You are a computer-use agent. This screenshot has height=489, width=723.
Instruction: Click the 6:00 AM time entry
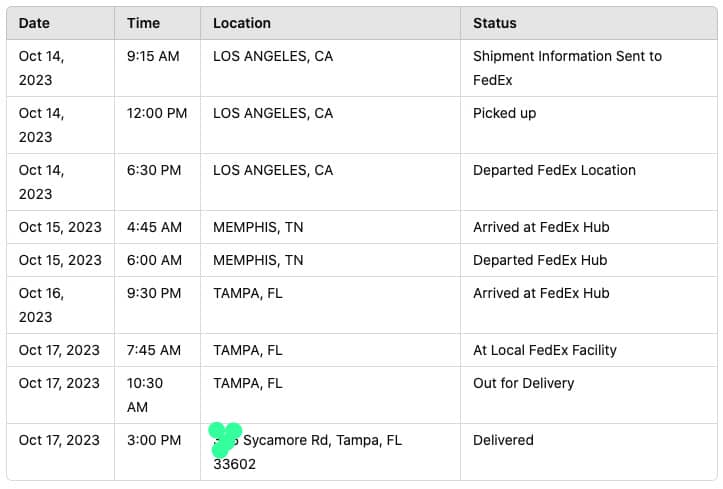[154, 260]
